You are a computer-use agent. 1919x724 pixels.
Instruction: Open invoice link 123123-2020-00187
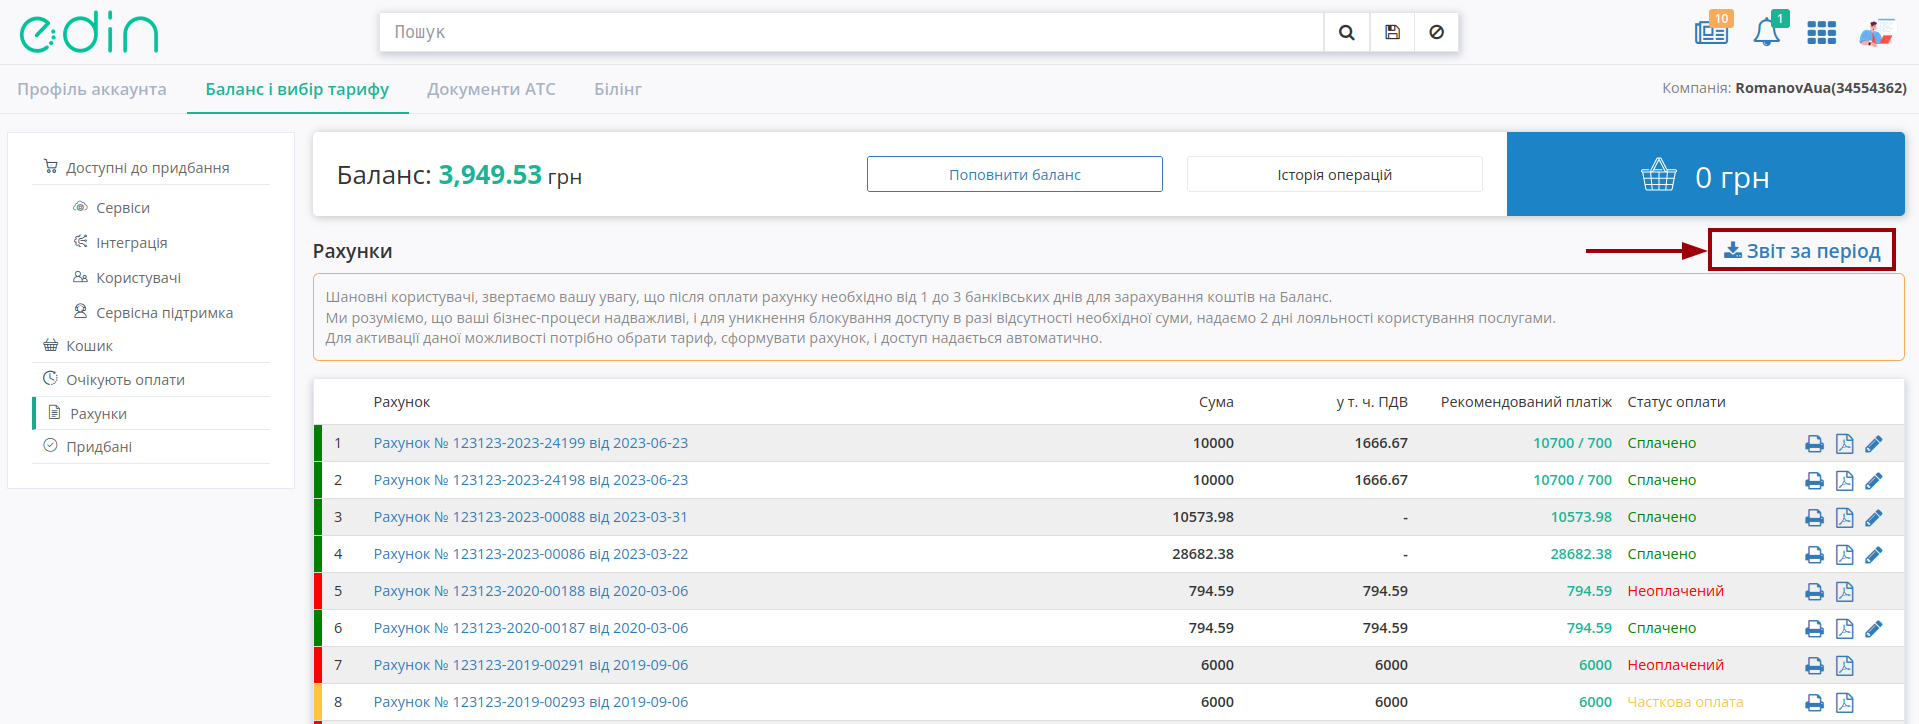[x=531, y=628]
